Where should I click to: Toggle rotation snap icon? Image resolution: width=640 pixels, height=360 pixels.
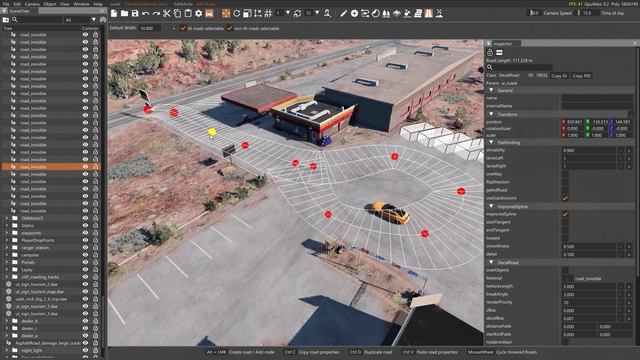tap(297, 13)
